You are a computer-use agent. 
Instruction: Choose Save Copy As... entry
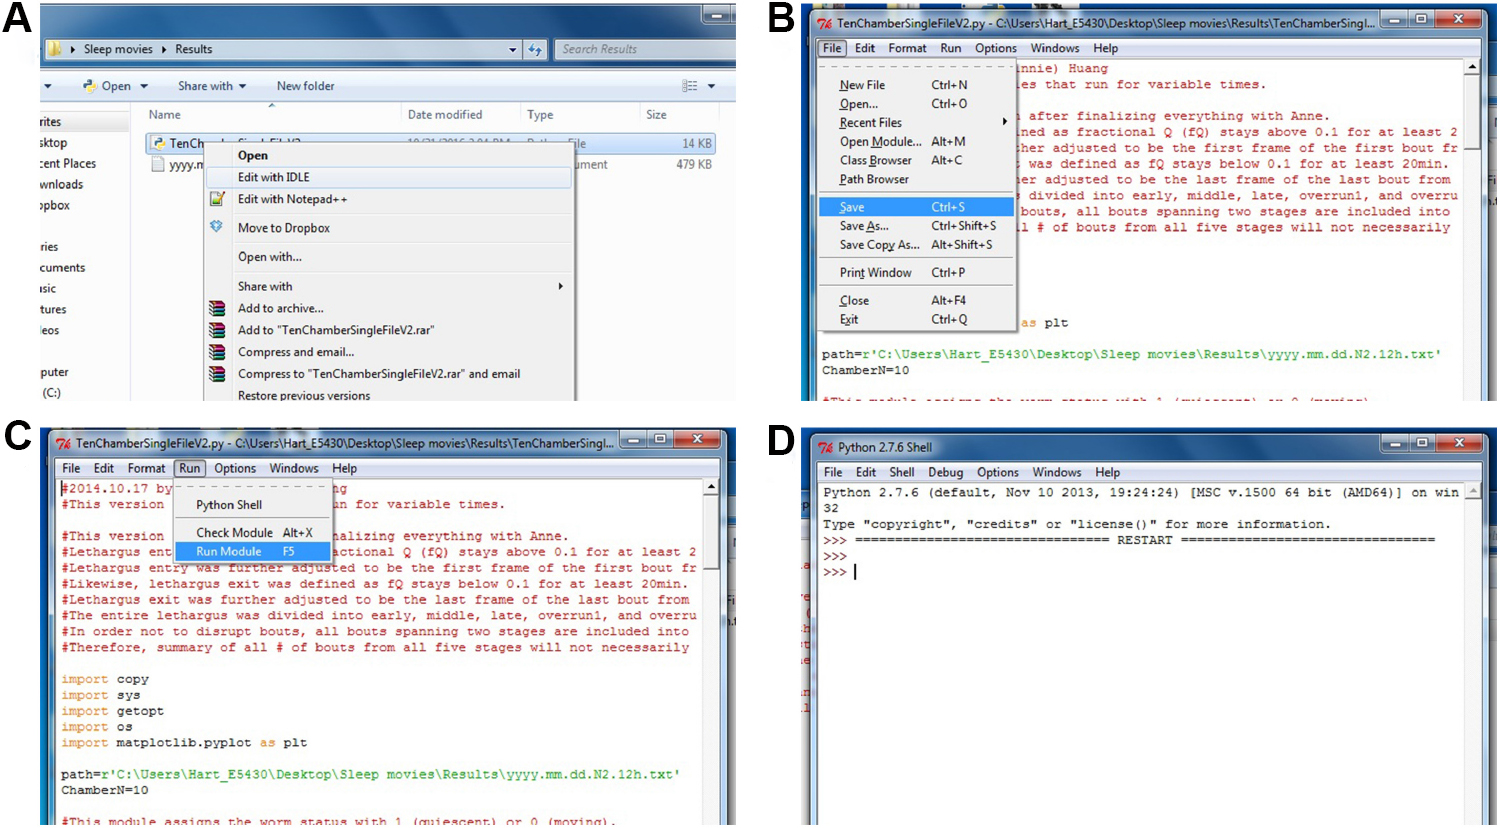879,245
